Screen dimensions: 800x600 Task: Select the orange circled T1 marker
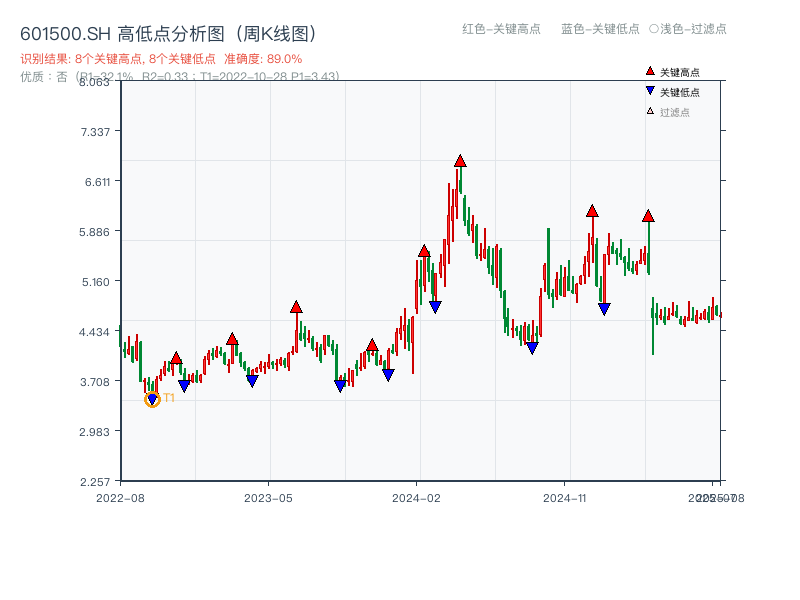click(153, 399)
